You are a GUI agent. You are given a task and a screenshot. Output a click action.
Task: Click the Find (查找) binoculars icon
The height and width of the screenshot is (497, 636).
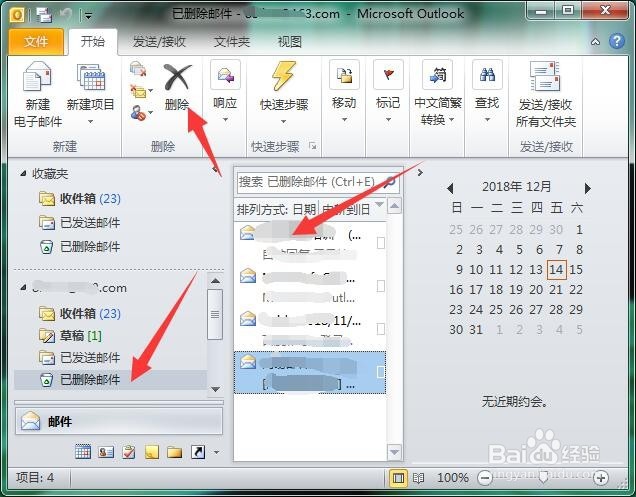tap(487, 75)
